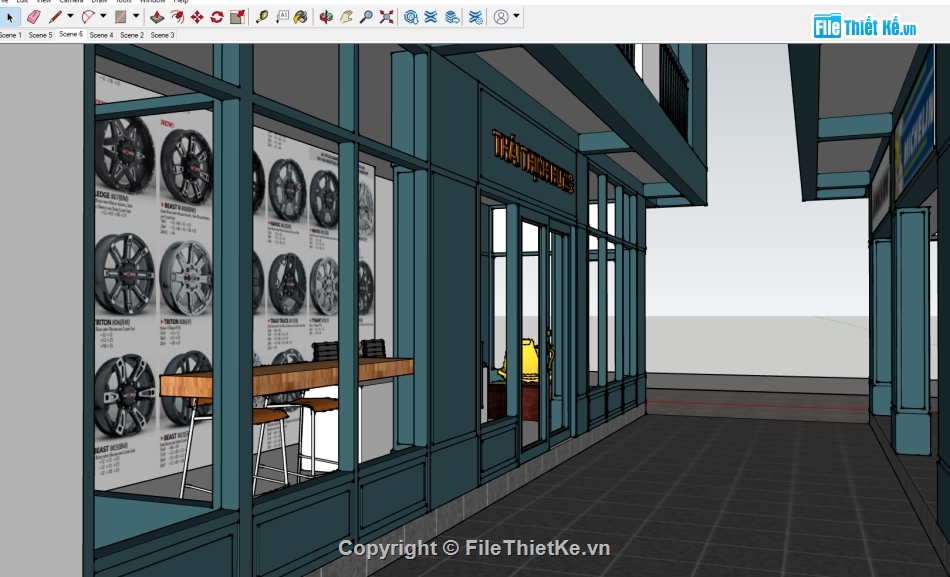Select the active Scene 6 tab
The height and width of the screenshot is (577, 950).
[71, 35]
